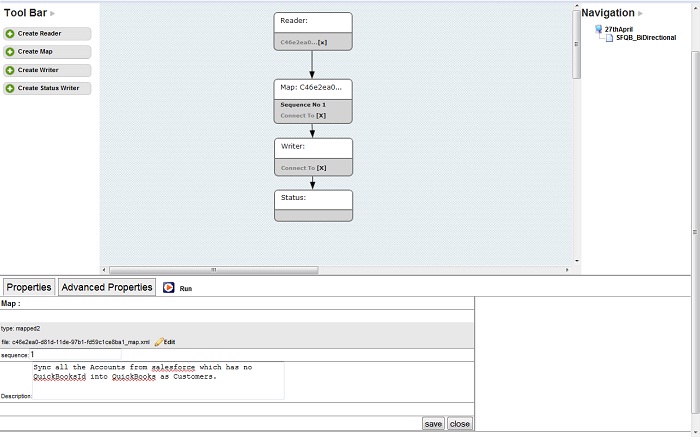Click the green plus icon for Create Status Writer
The image size is (700, 437).
pos(10,88)
